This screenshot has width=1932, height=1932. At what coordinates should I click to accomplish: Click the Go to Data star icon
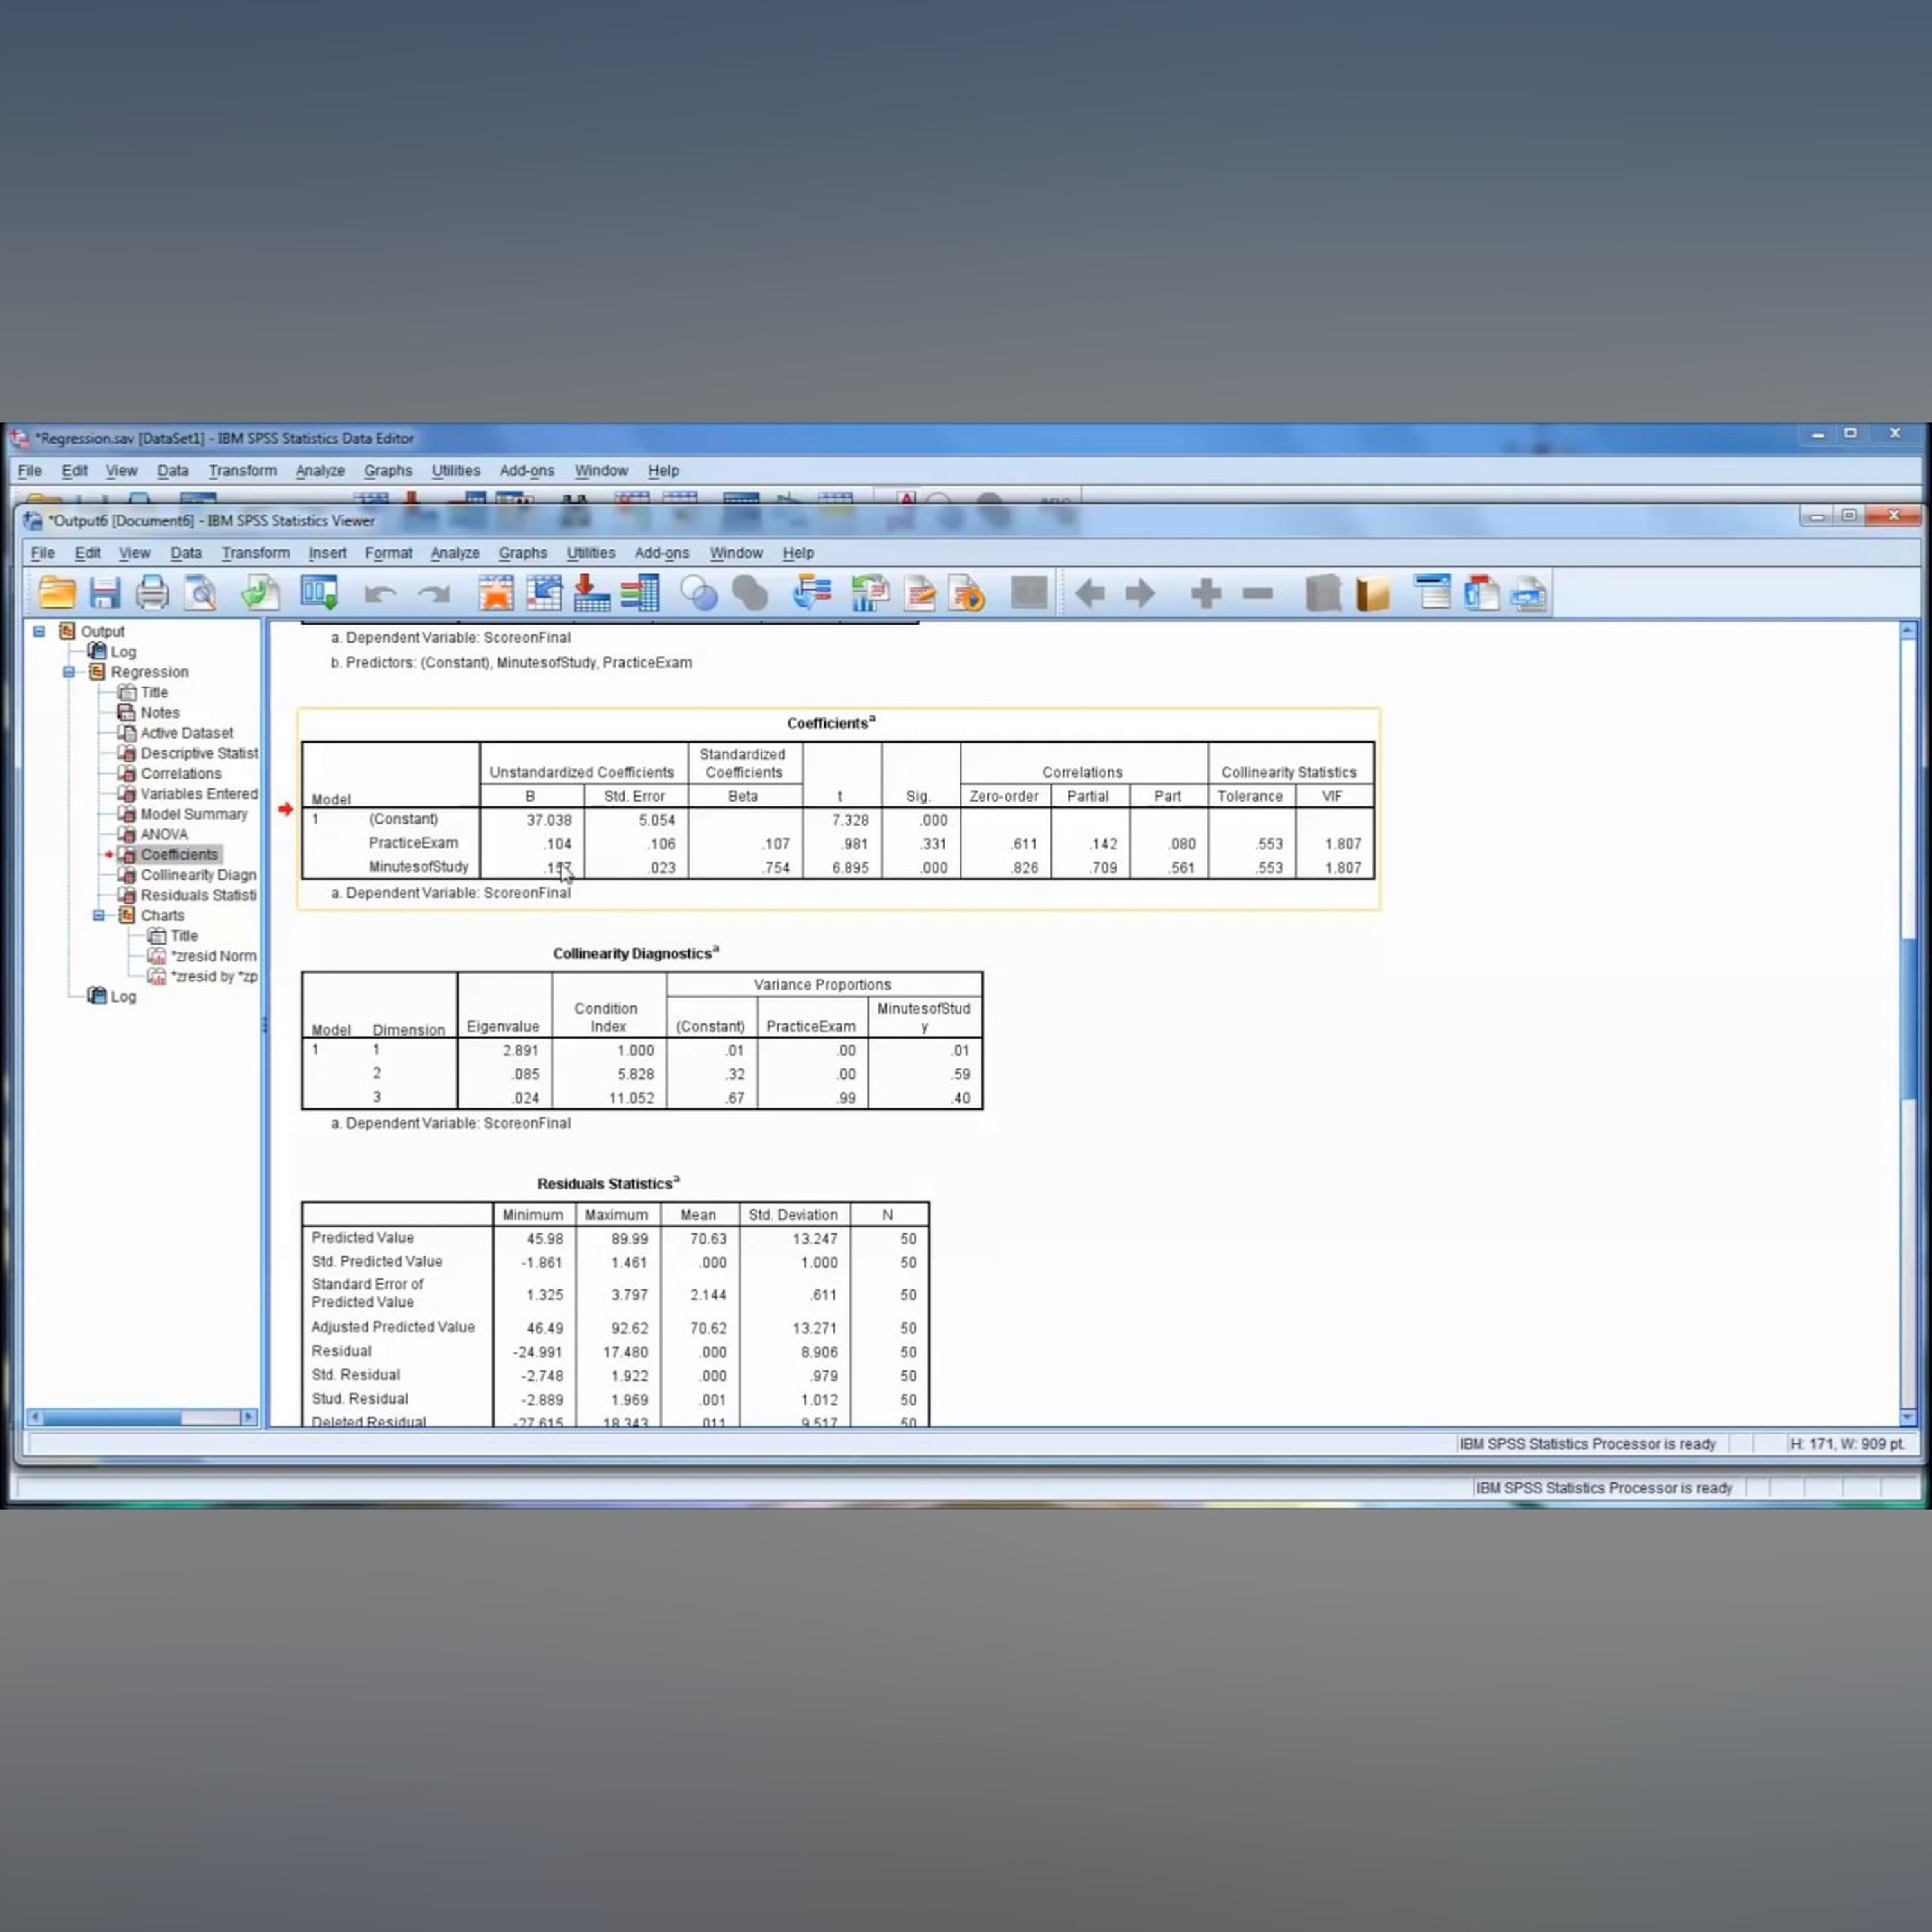(x=496, y=593)
